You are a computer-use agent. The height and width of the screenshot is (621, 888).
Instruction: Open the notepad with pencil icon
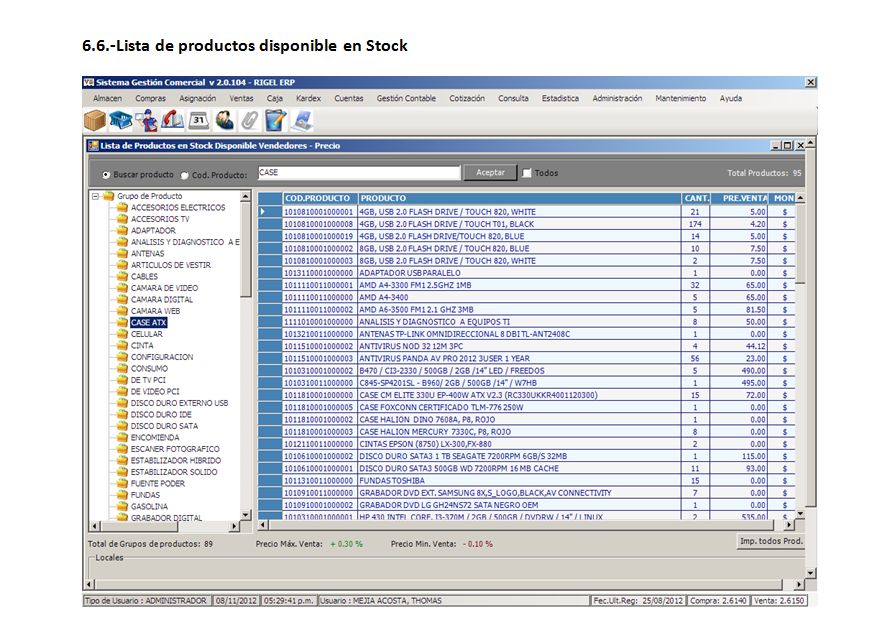[x=276, y=121]
